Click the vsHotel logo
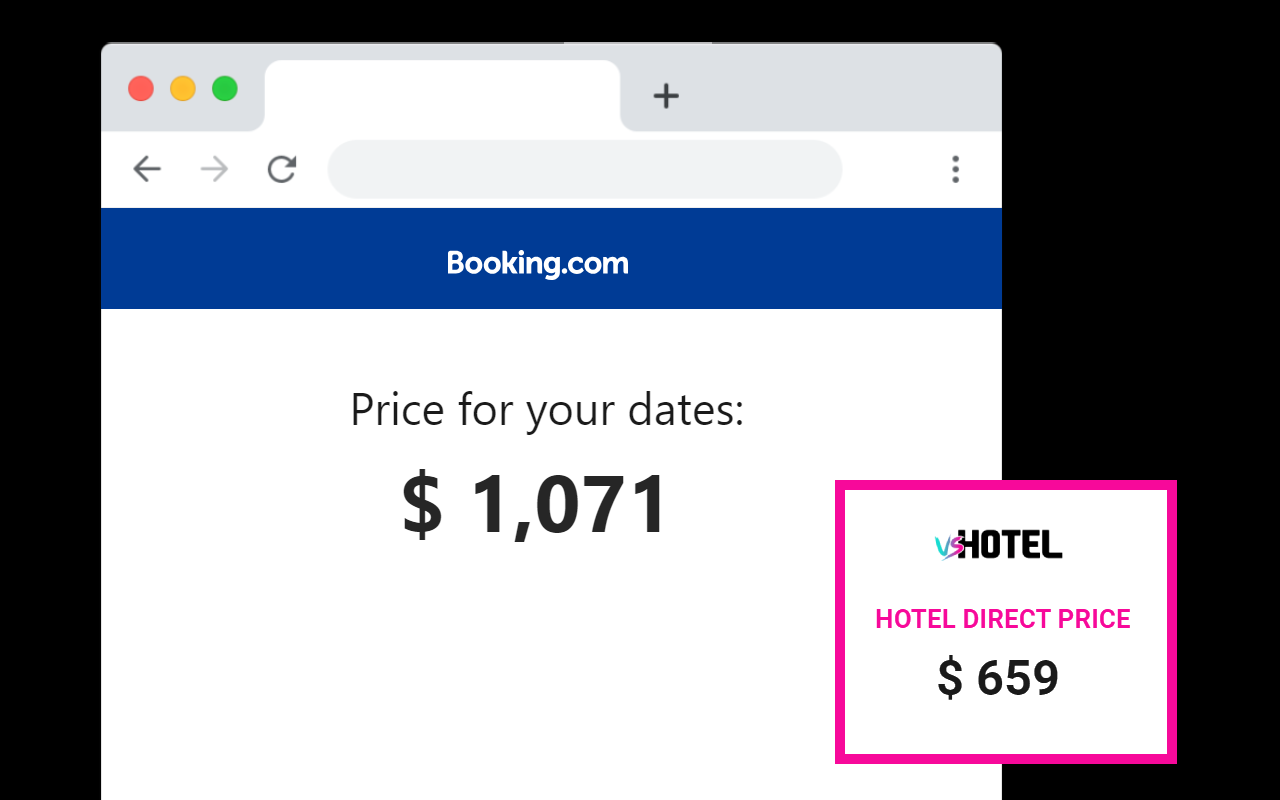Viewport: 1280px width, 800px height. click(999, 545)
